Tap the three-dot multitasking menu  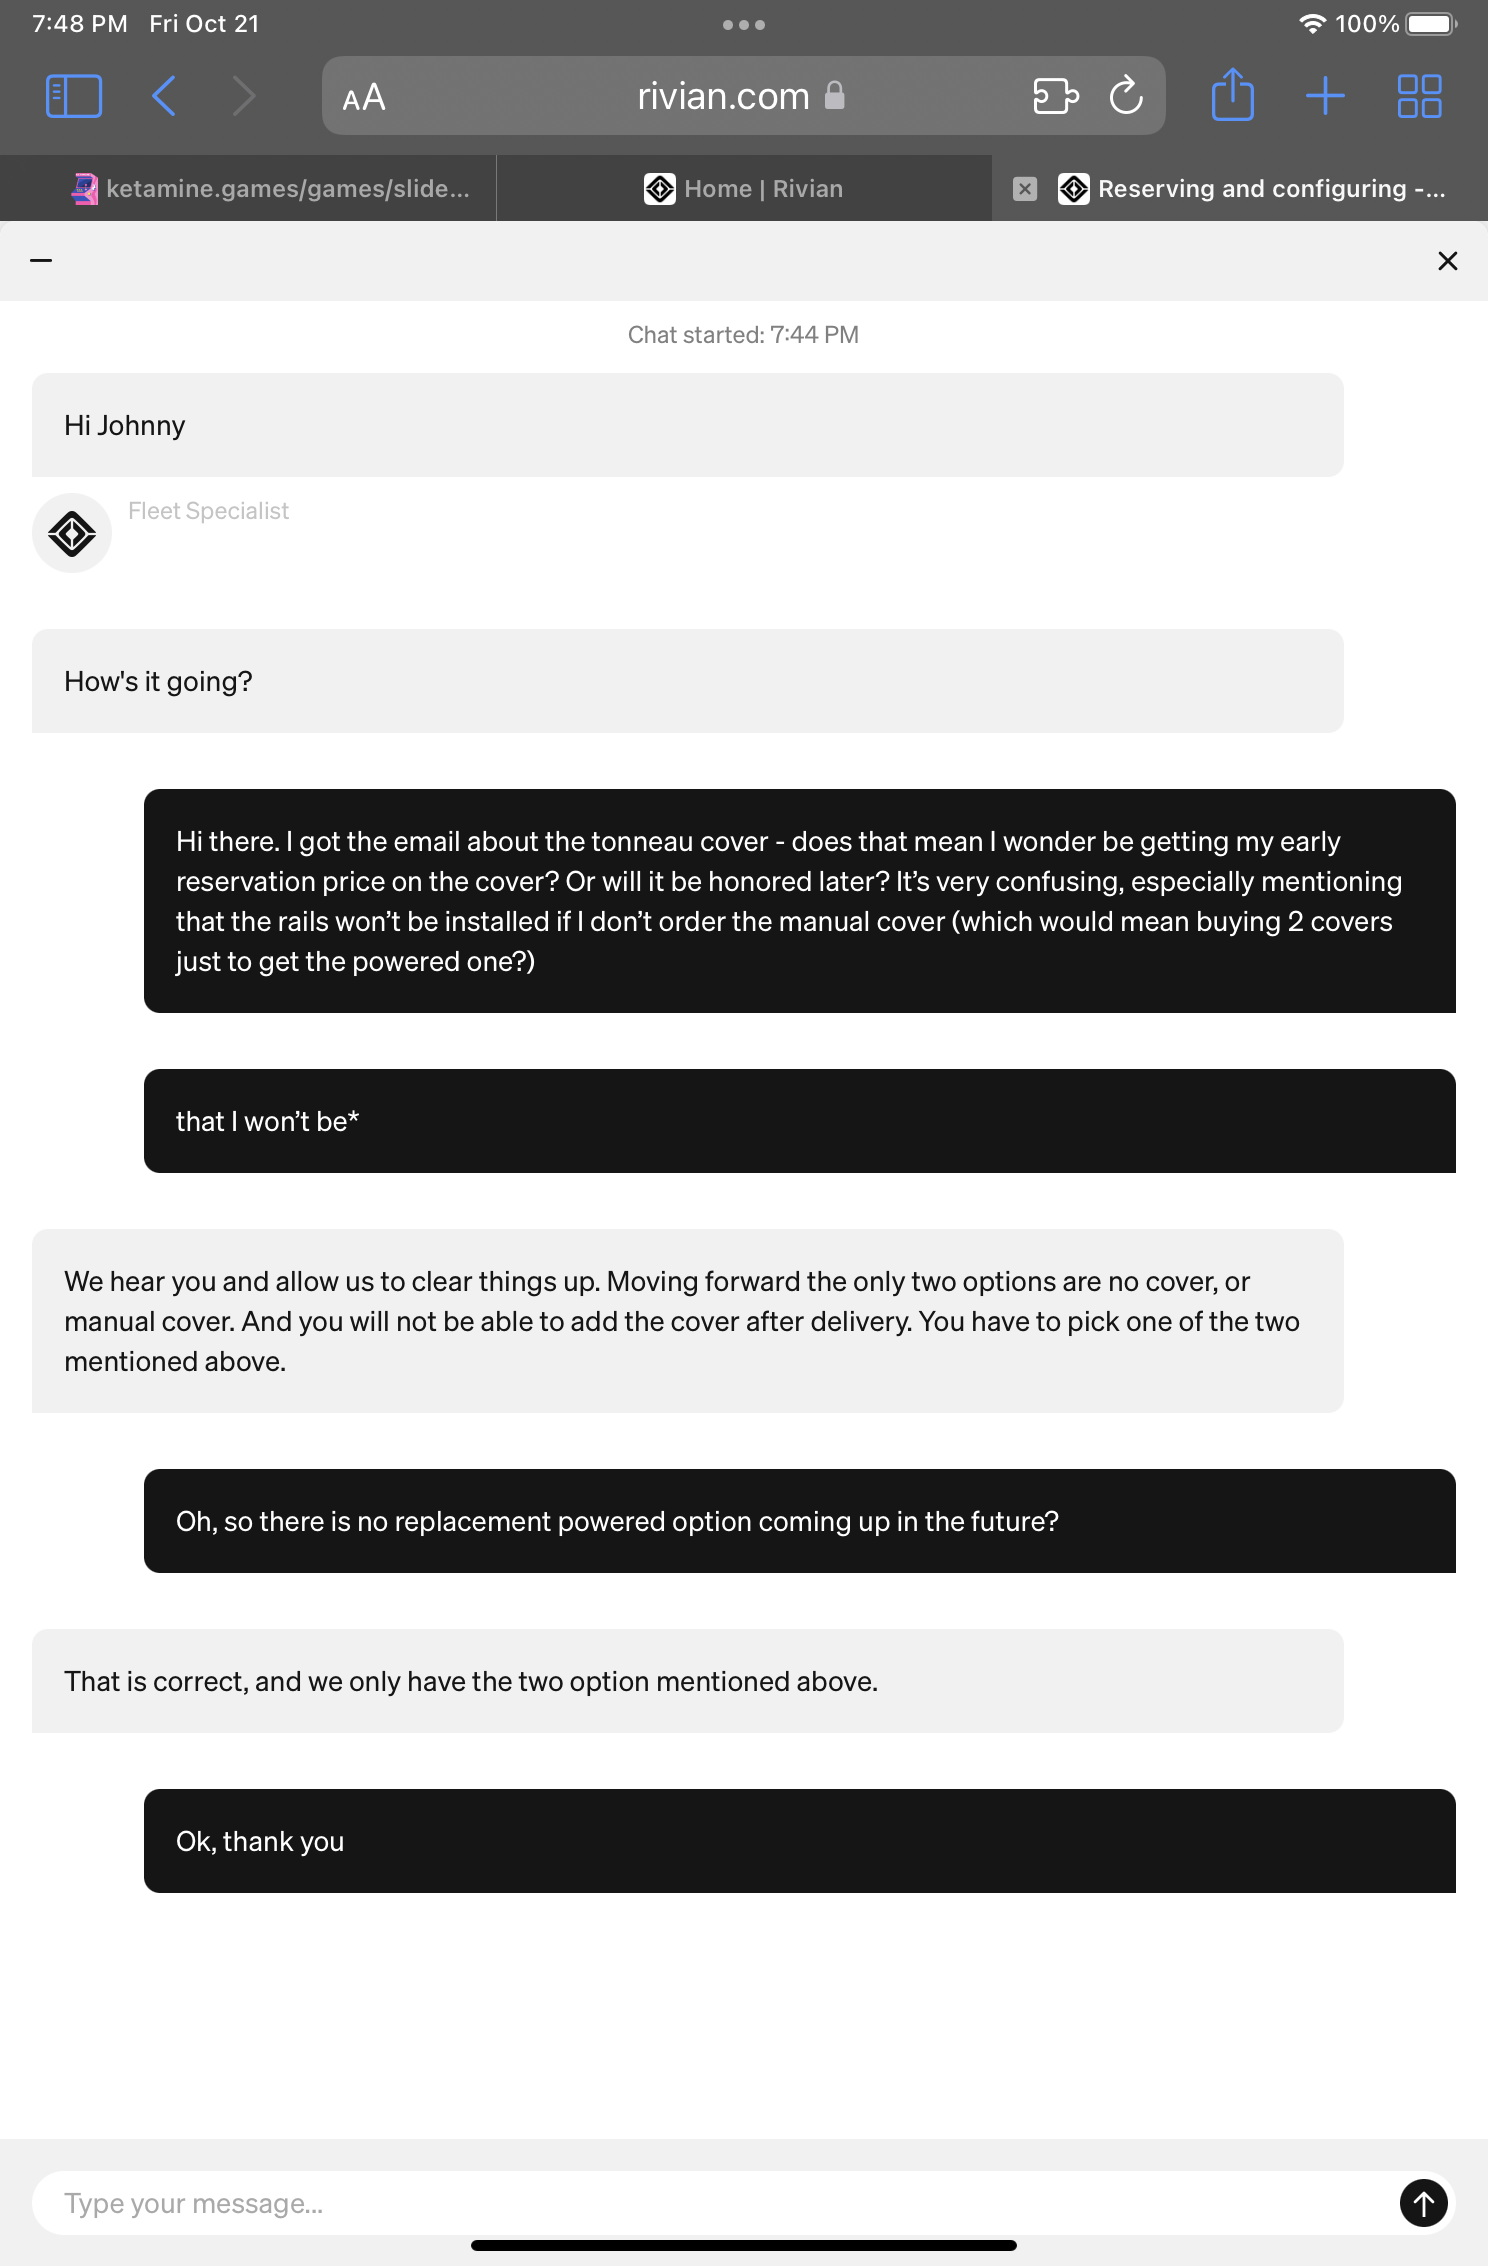744,25
